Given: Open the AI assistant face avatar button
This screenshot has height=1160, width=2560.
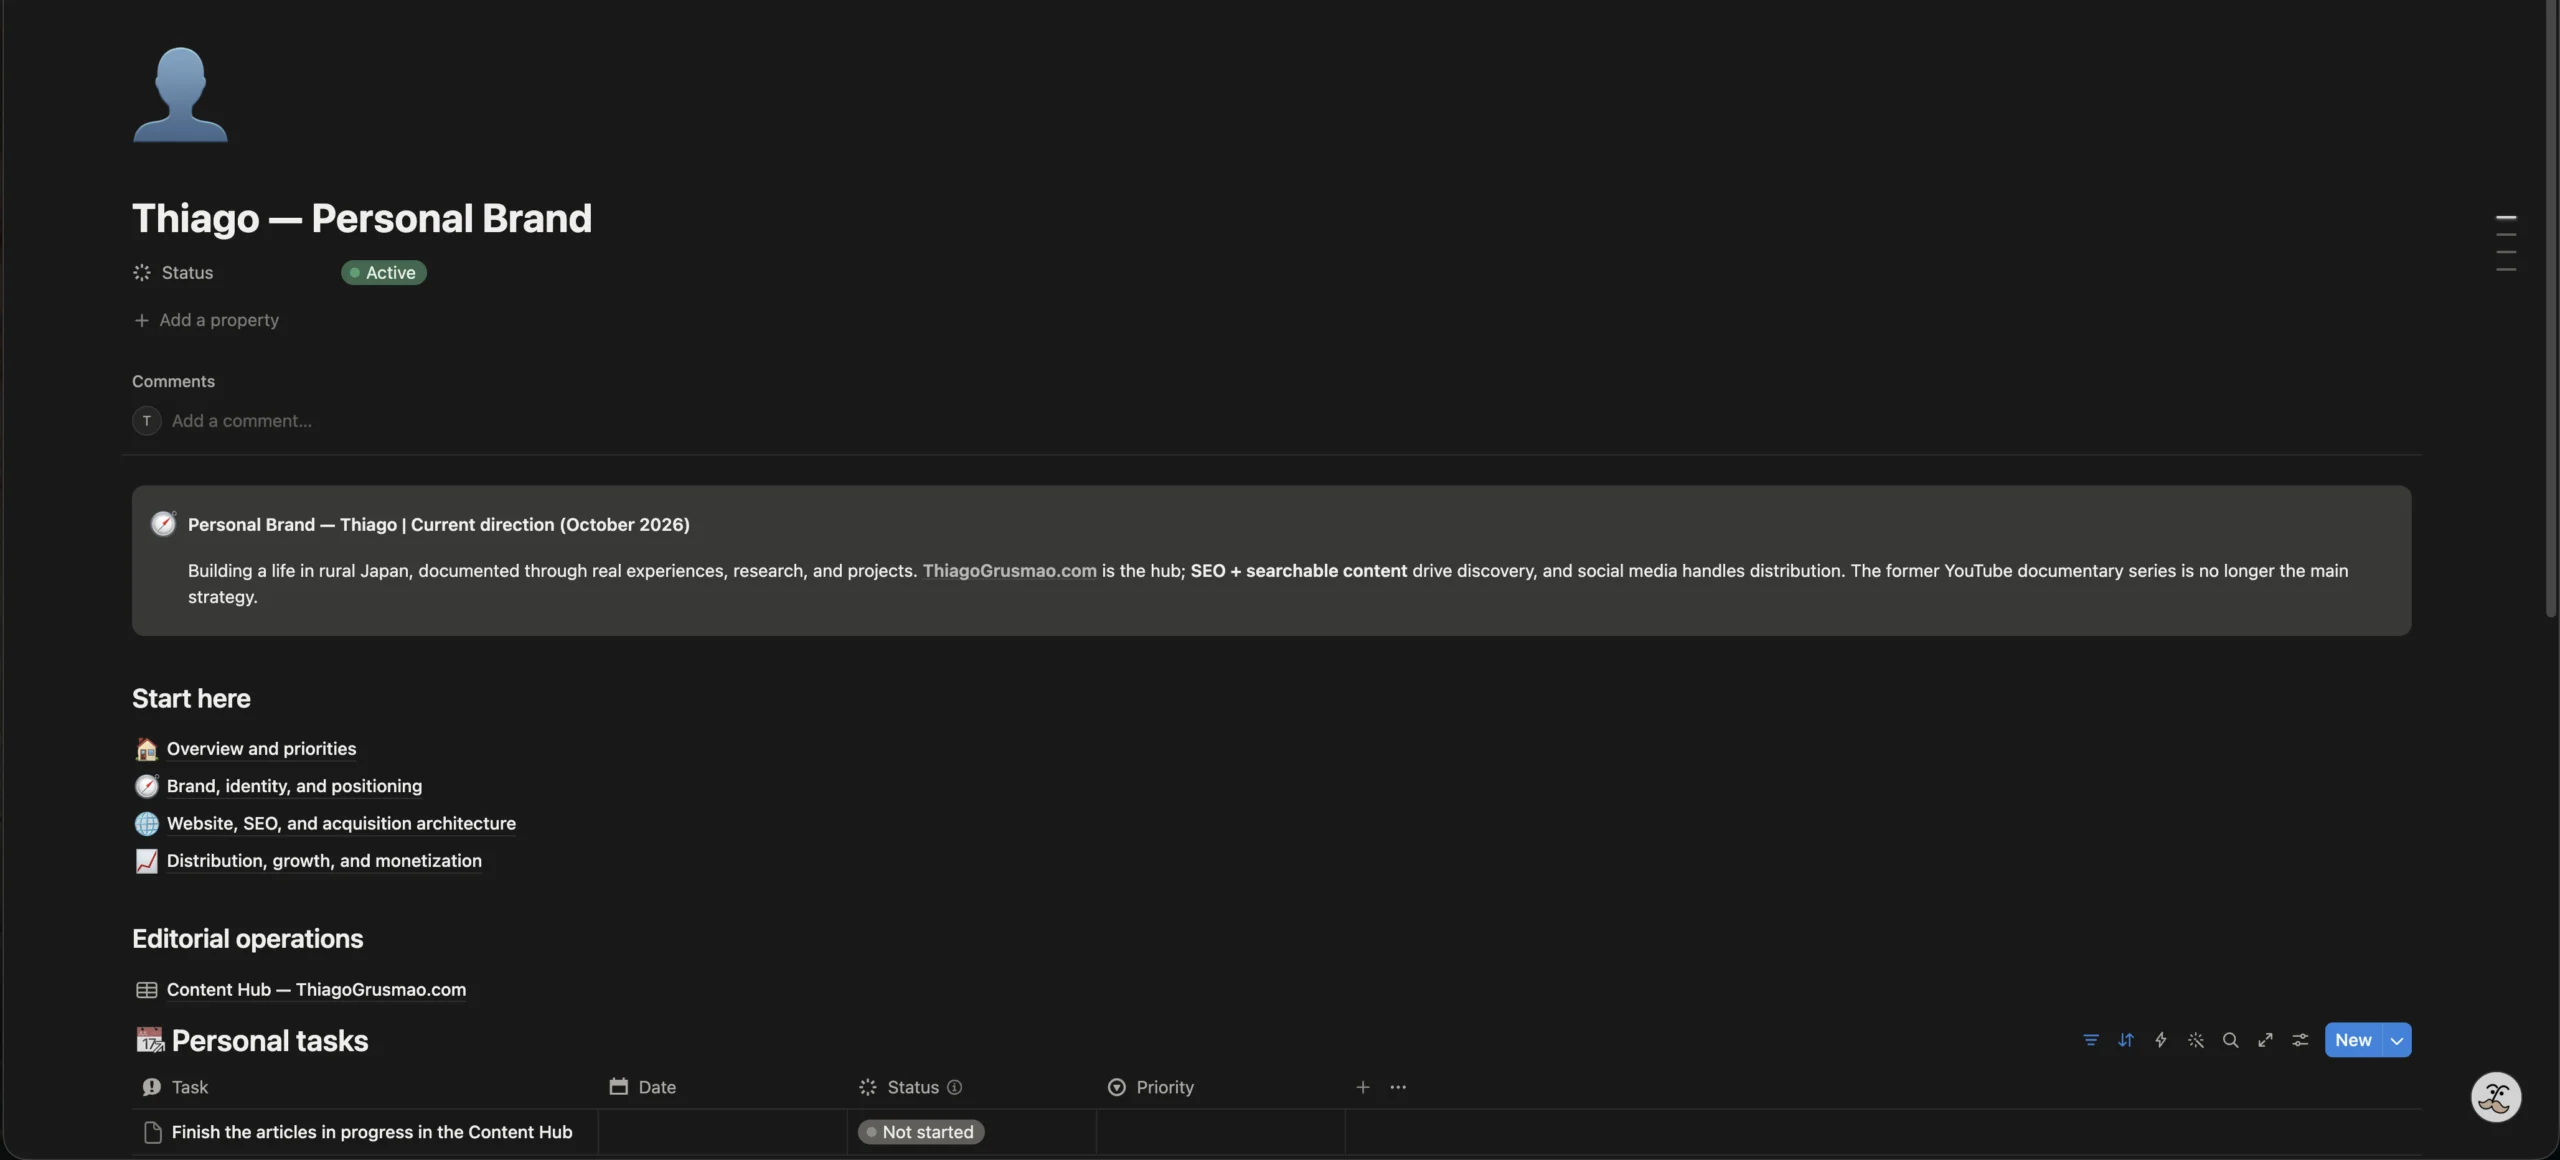Looking at the screenshot, I should click(x=2495, y=1097).
